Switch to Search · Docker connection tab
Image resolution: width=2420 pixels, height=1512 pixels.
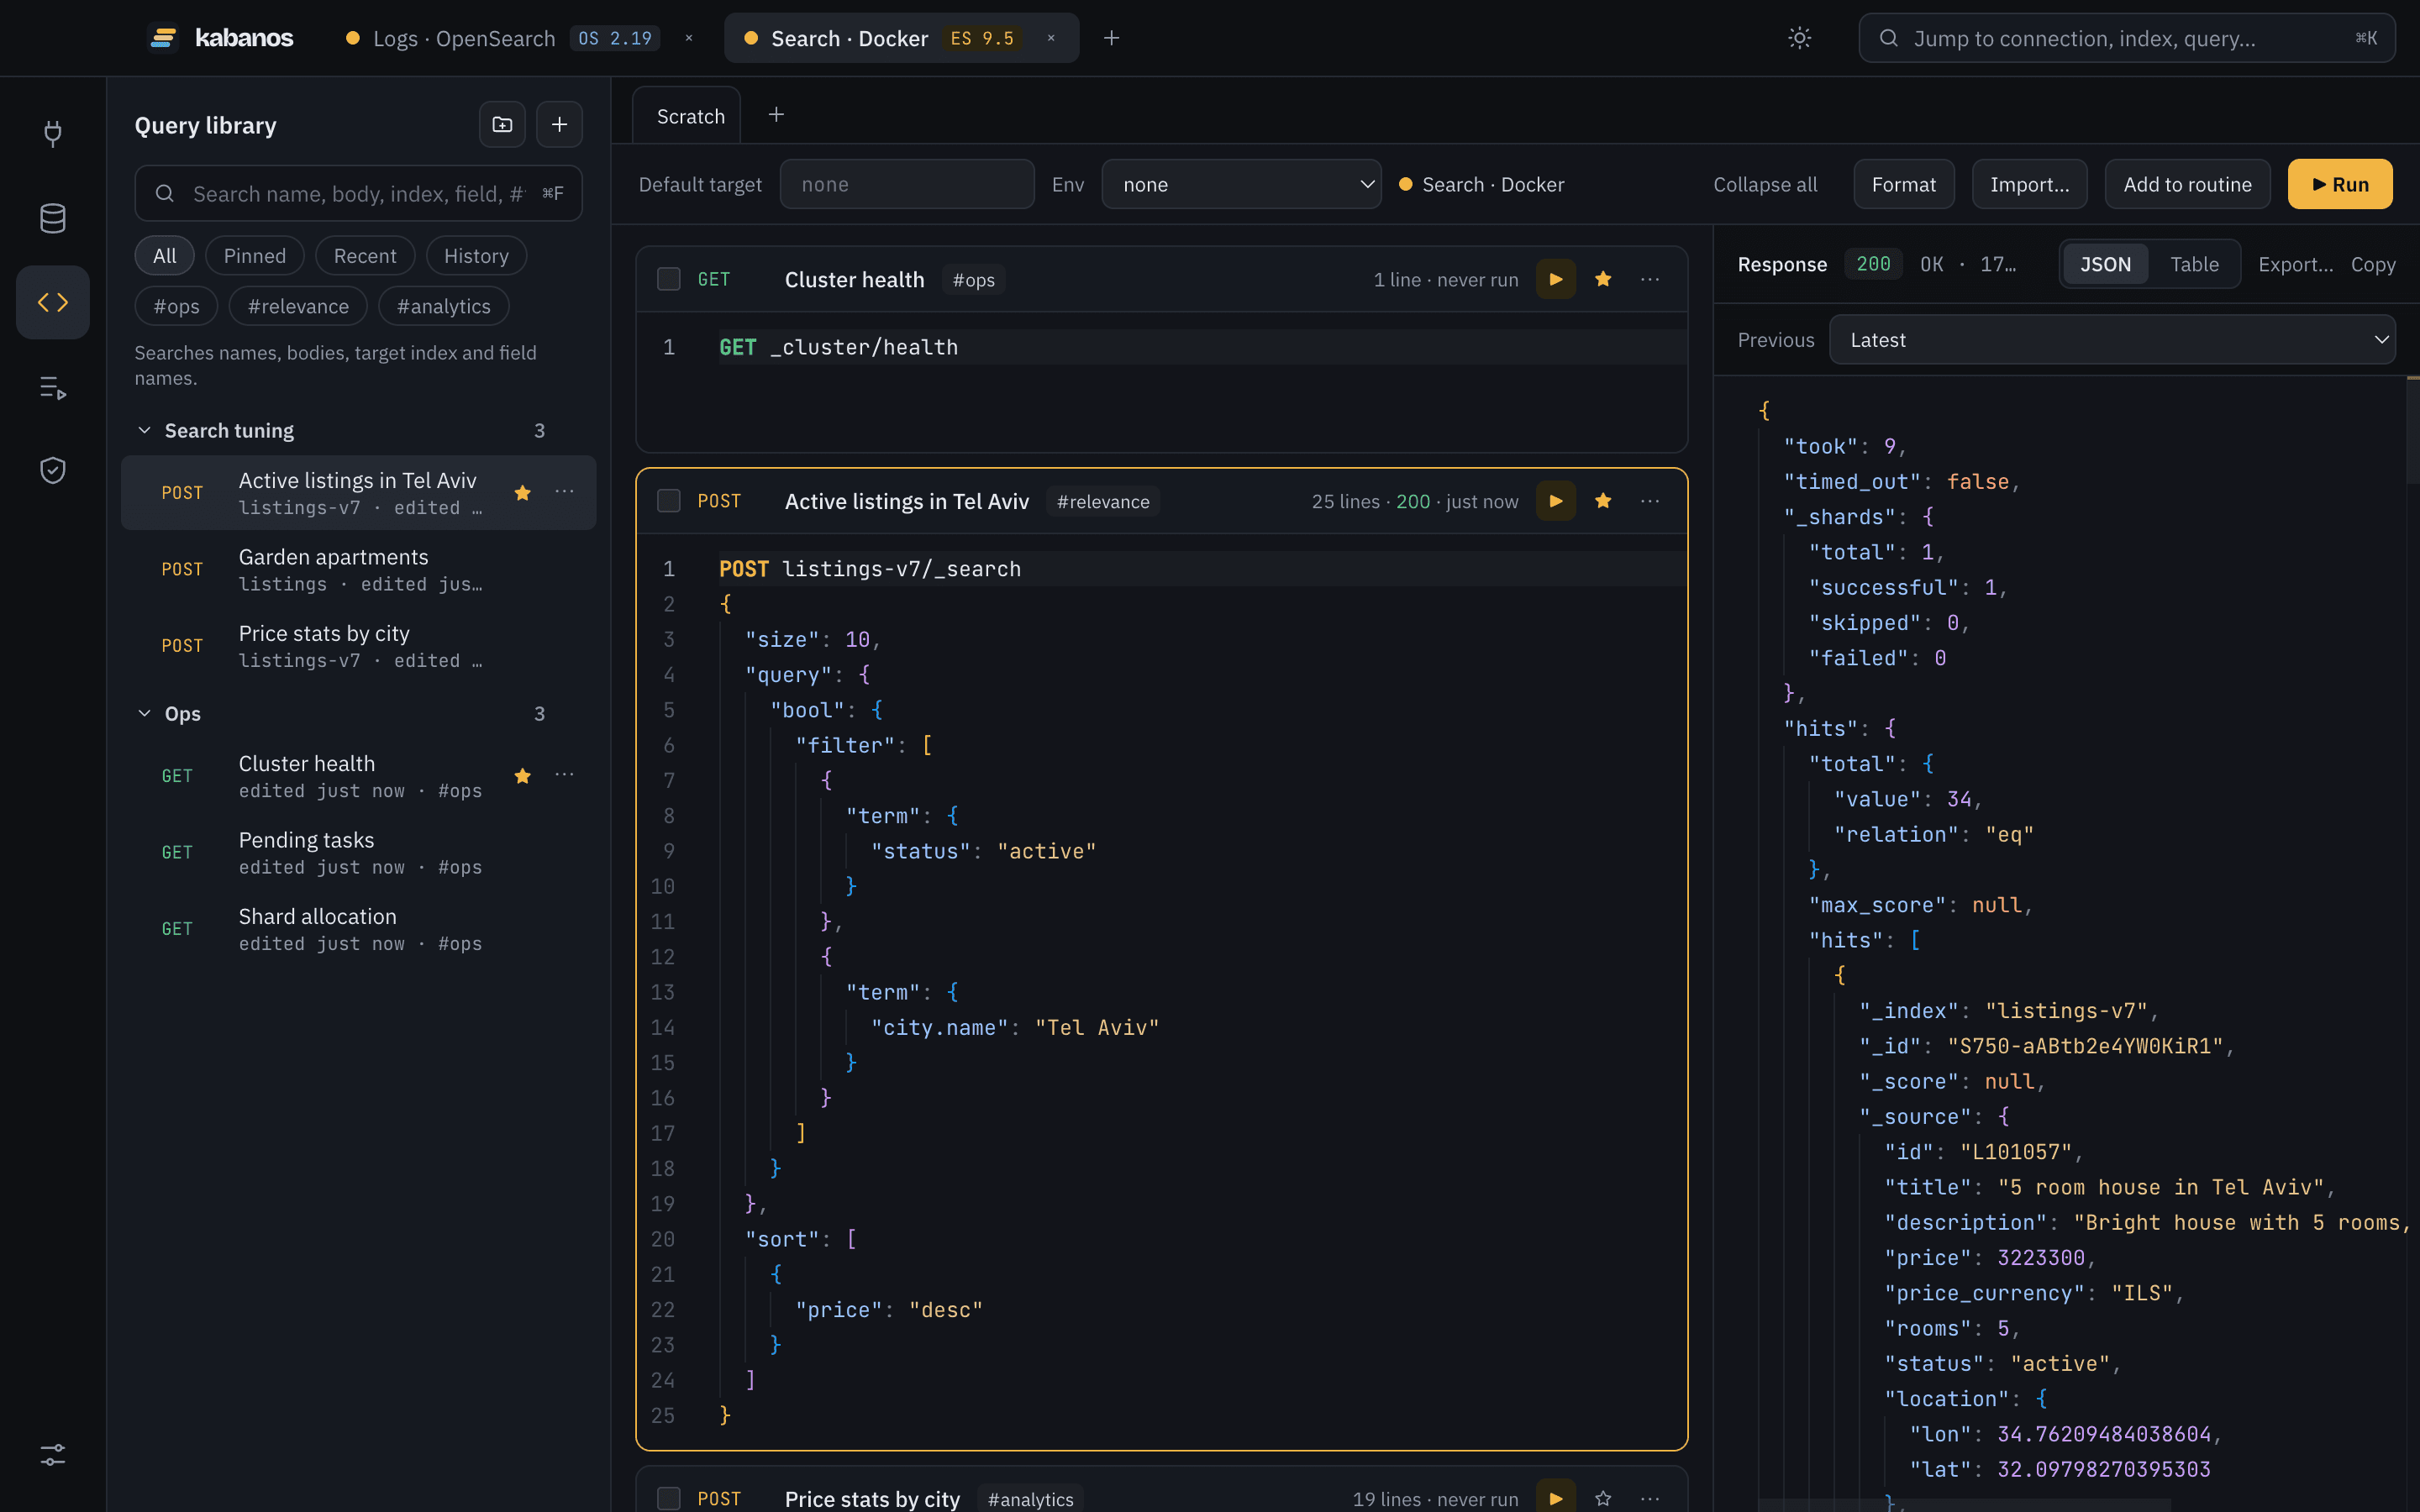pos(901,38)
